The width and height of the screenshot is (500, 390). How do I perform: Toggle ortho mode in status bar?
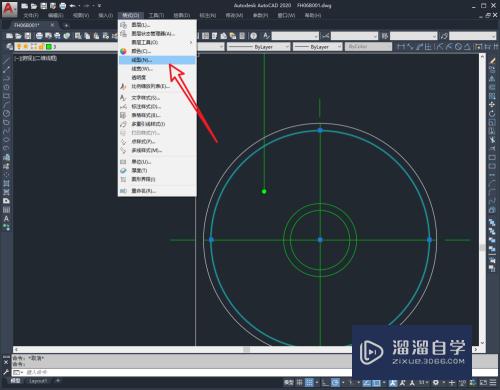(x=325, y=383)
